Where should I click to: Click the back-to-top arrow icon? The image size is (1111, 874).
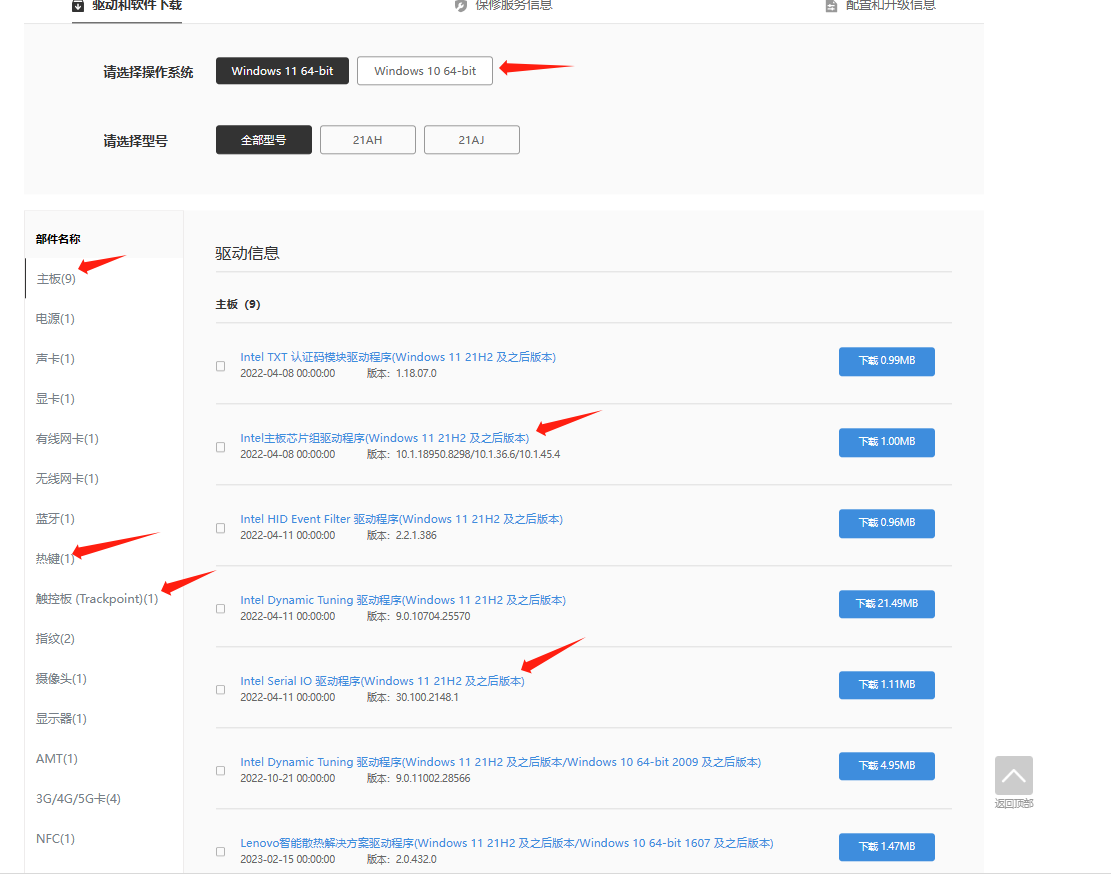(1013, 776)
